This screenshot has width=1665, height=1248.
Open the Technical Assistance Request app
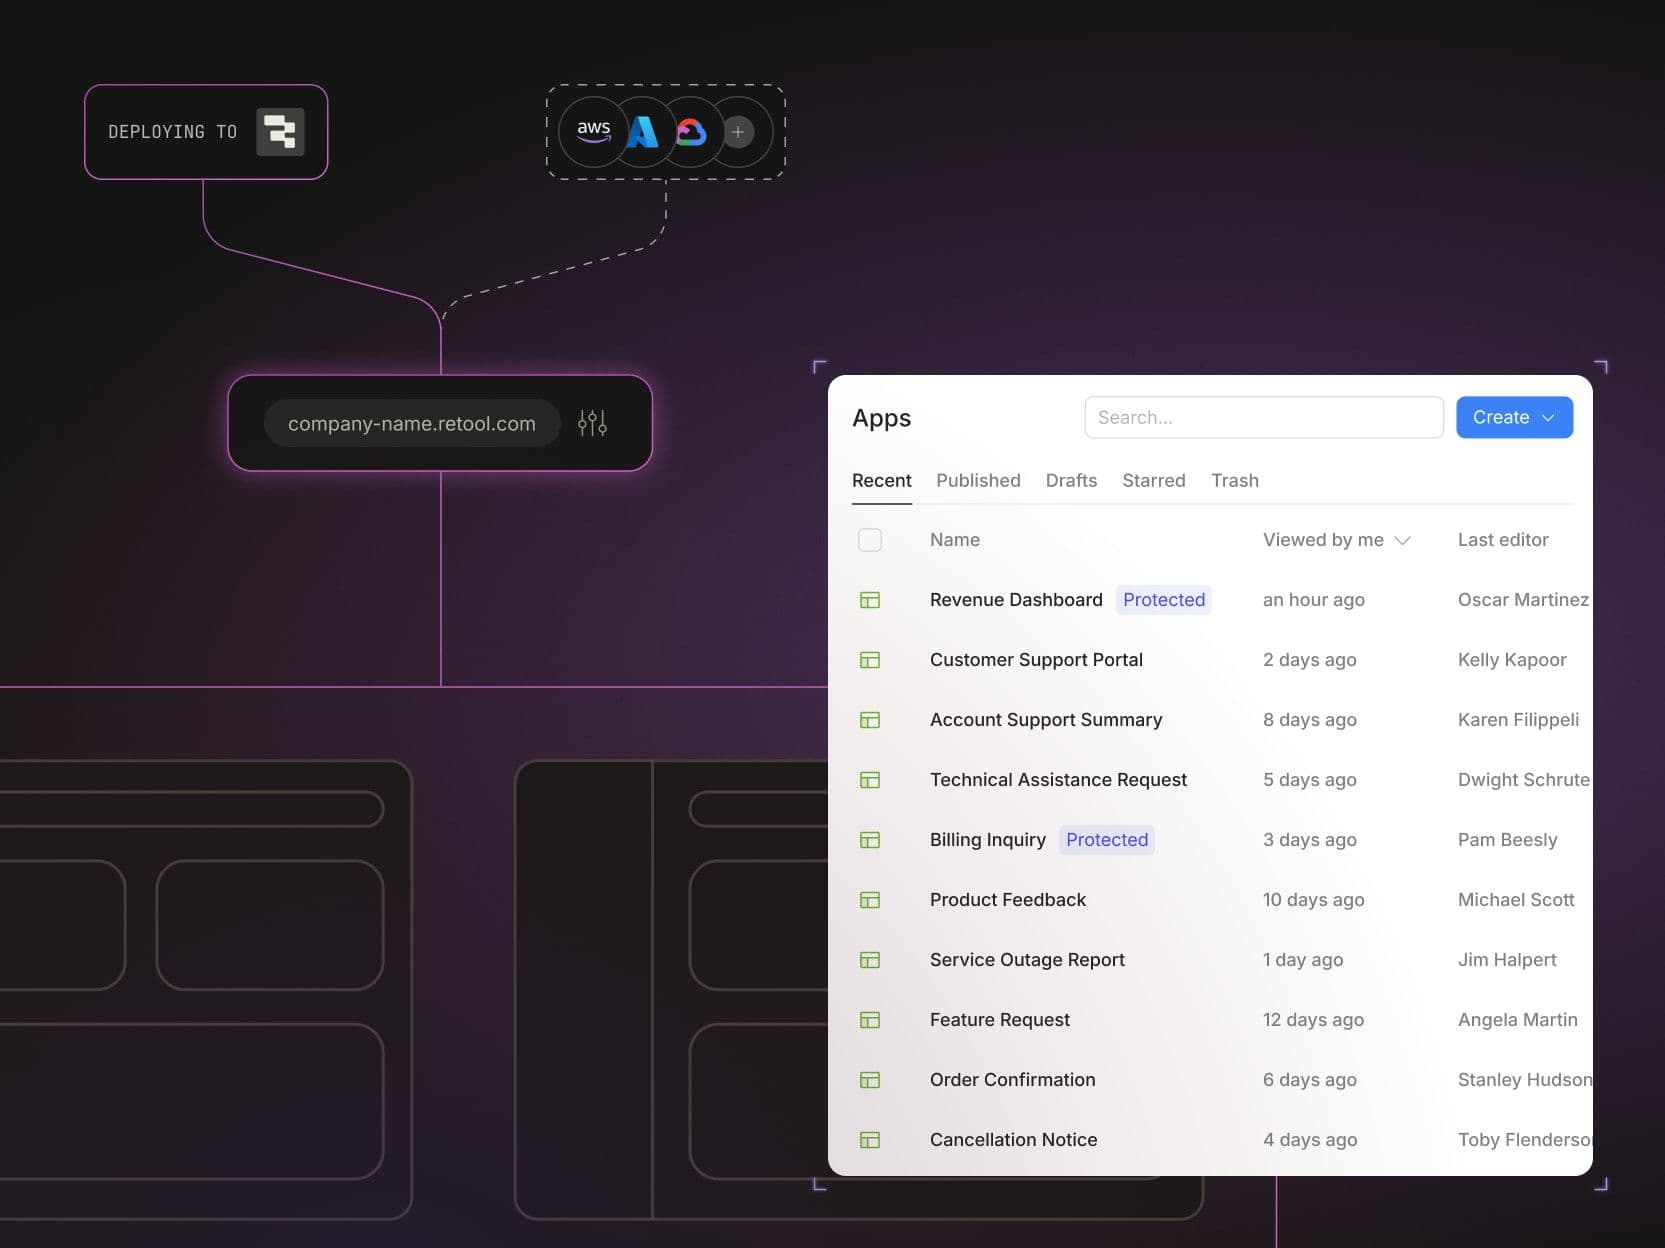[1058, 780]
